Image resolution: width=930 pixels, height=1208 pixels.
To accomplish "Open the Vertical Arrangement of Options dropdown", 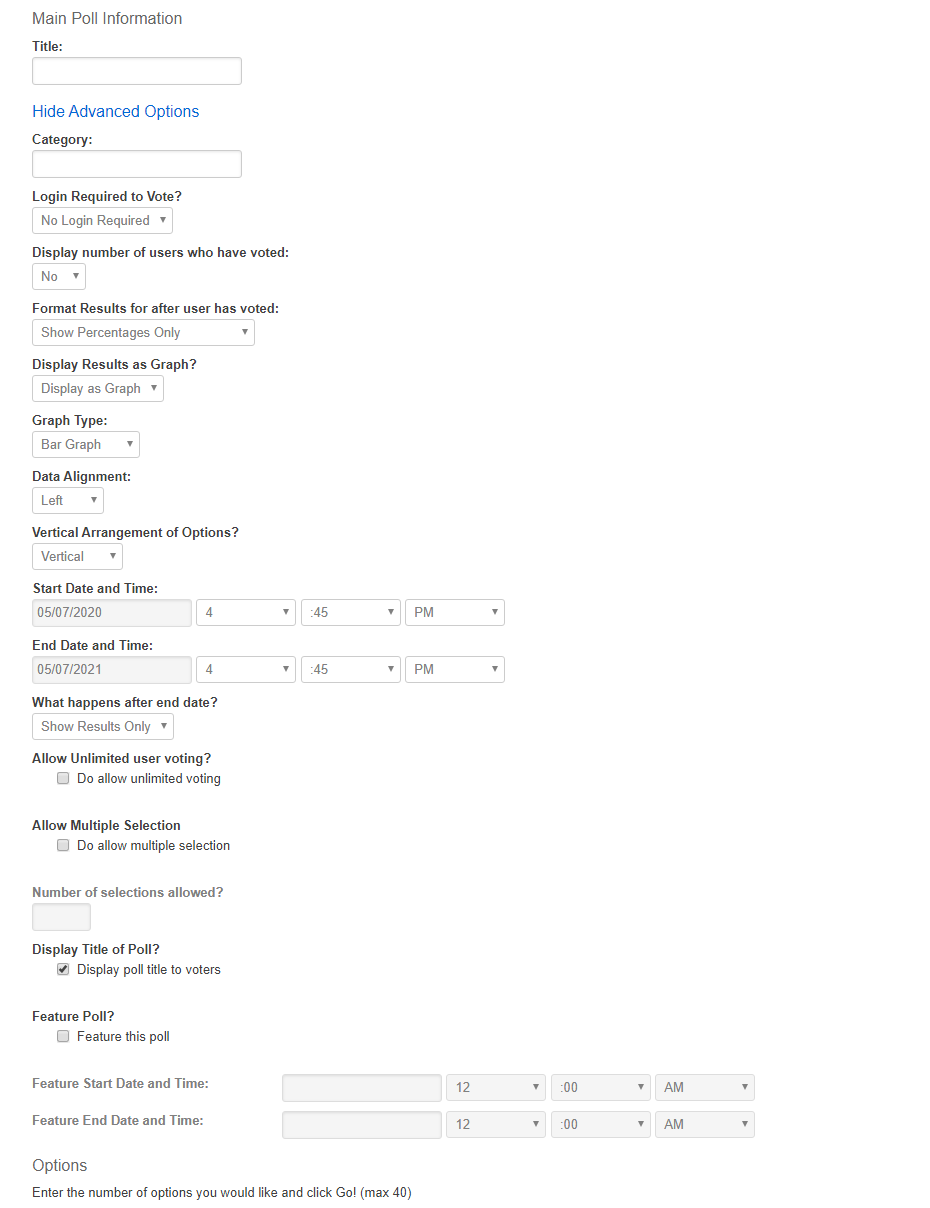I will [76, 556].
